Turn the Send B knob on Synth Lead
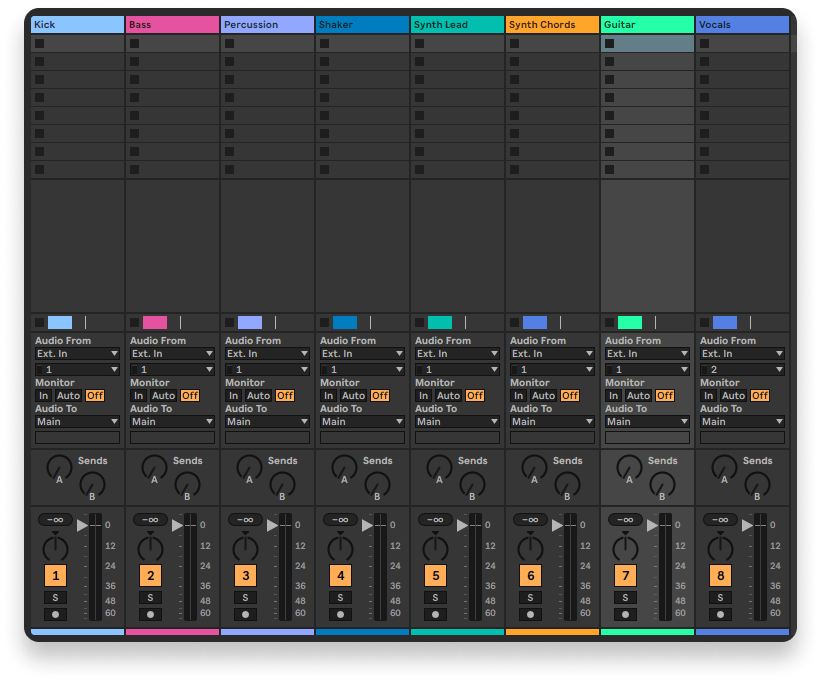821x682 pixels. coord(472,485)
